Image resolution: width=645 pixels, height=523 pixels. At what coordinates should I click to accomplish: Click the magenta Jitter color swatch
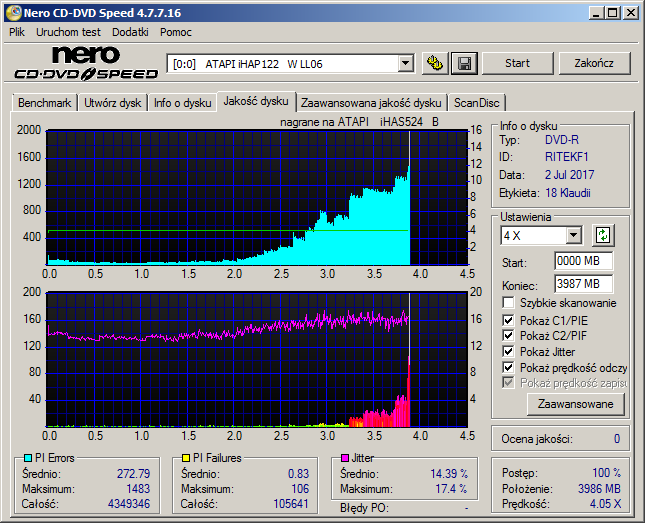[345, 458]
